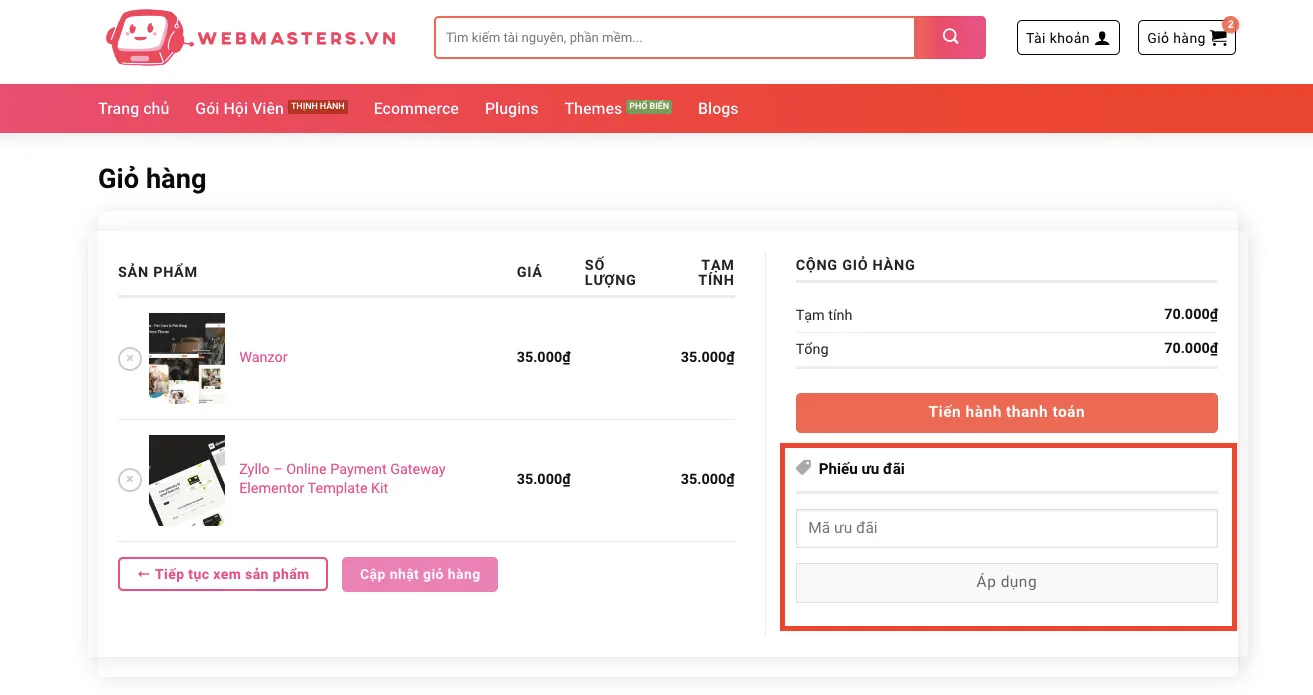Click the PHỔ BIẾN badge
This screenshot has height=695, width=1313.
click(649, 106)
